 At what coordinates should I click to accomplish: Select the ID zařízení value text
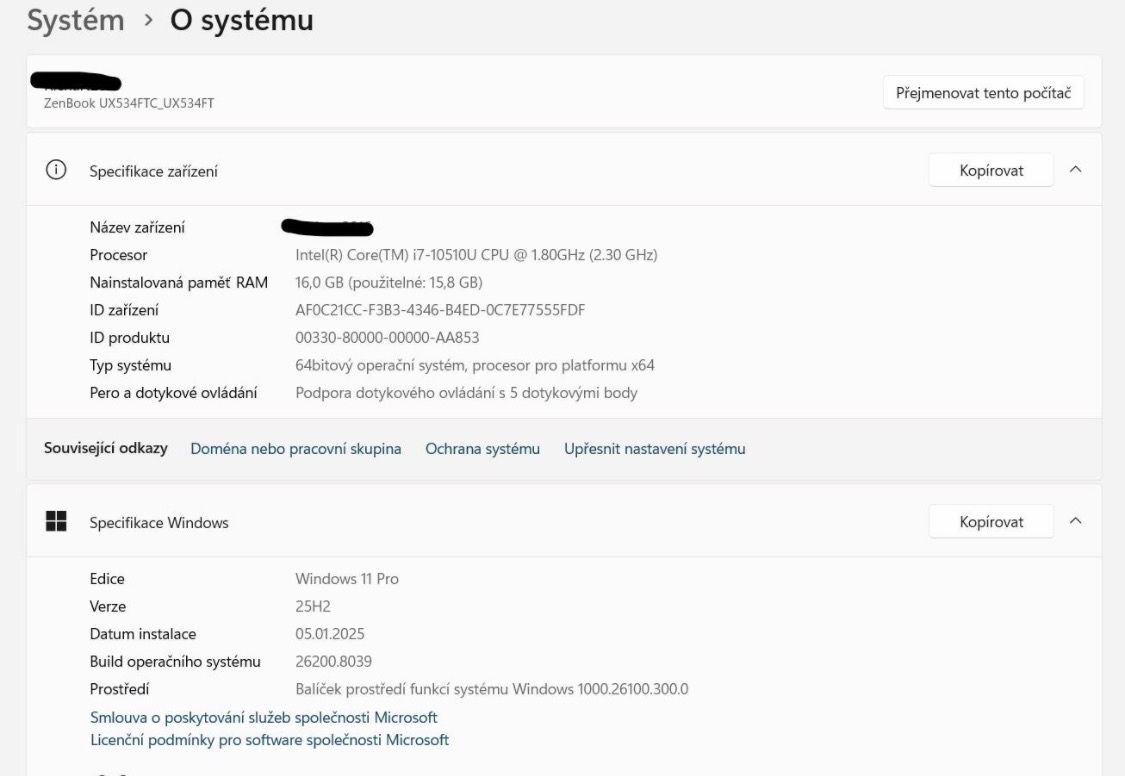point(440,309)
